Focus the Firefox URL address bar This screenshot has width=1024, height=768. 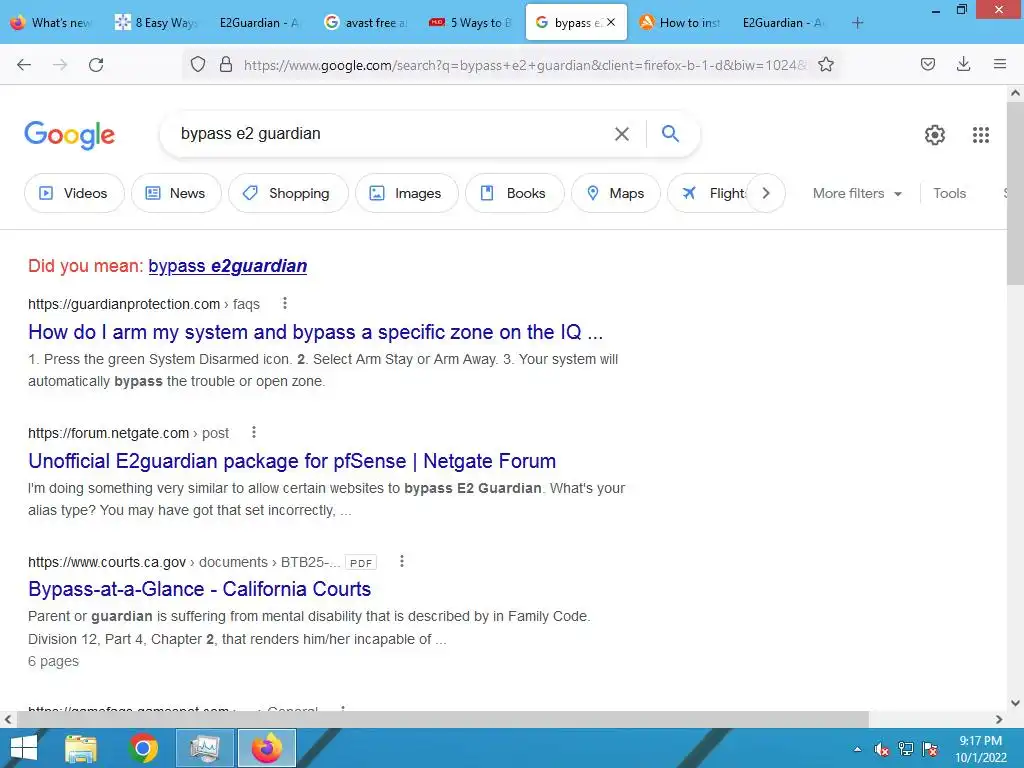(x=522, y=65)
